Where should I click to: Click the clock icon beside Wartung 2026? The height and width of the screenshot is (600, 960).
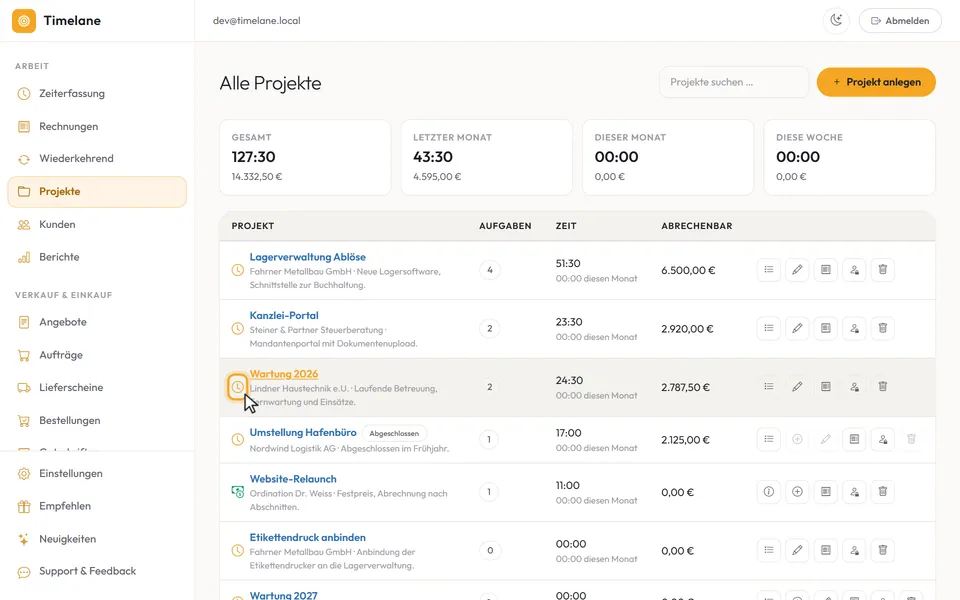coord(238,387)
